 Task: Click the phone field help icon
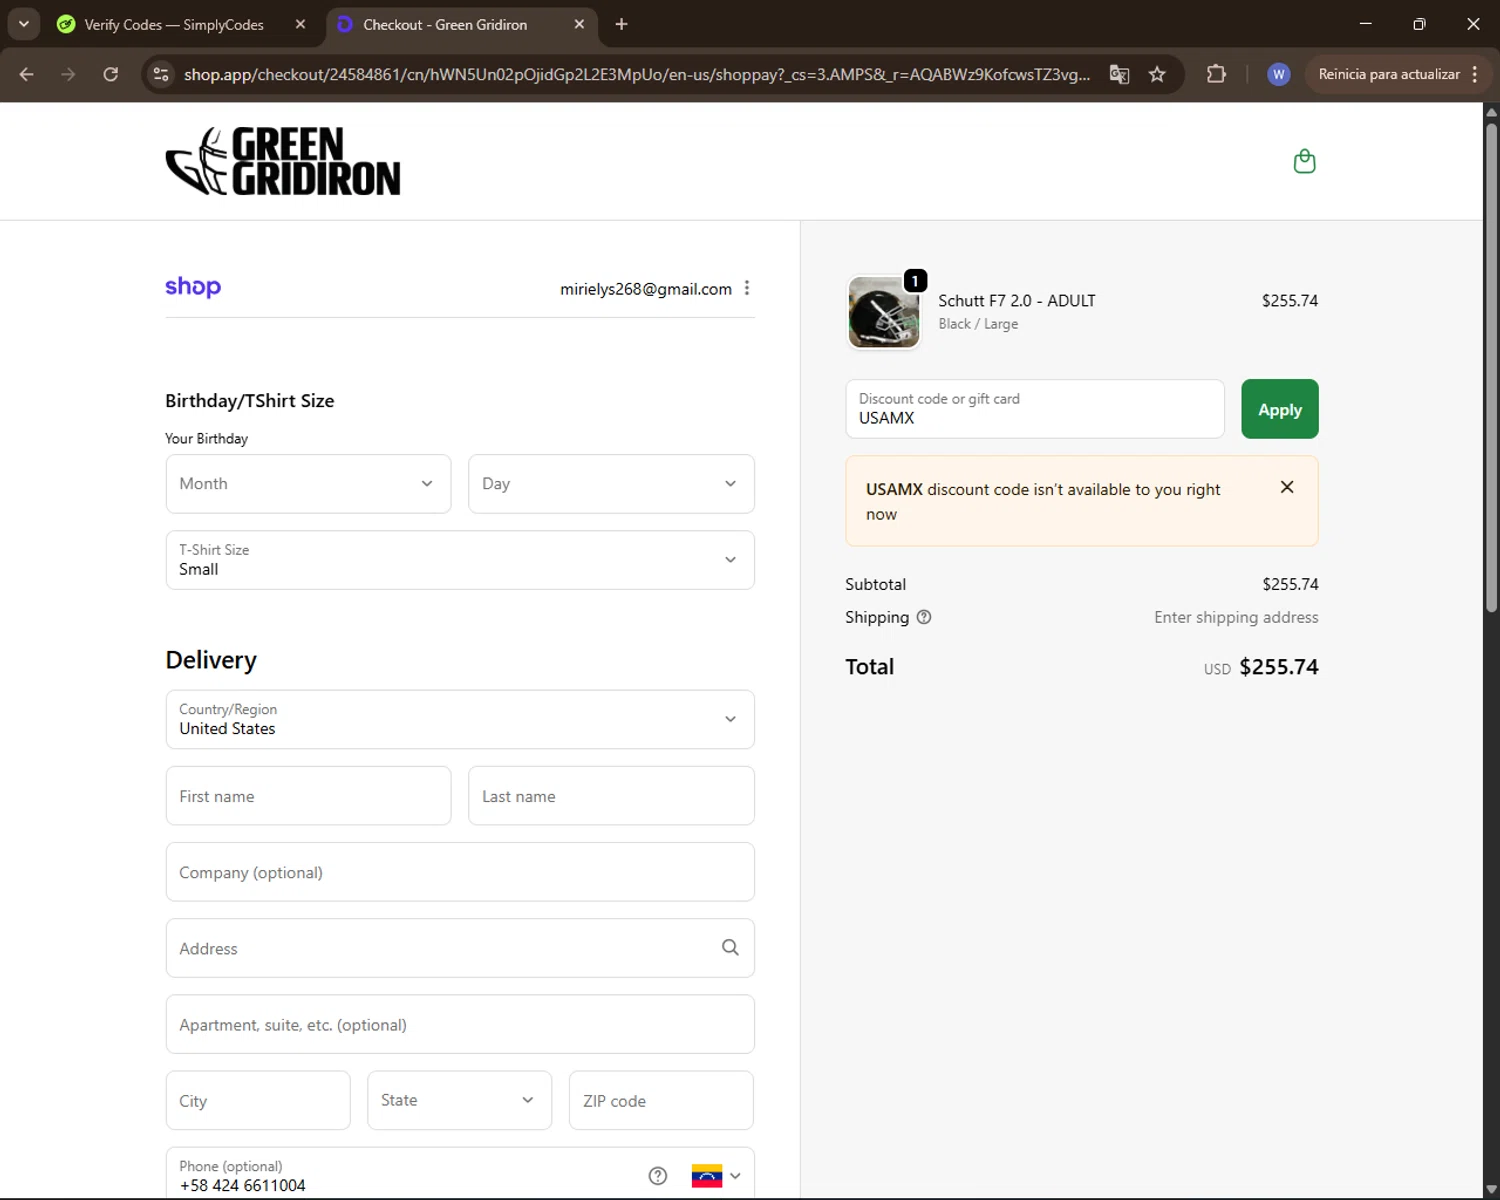pos(657,1176)
